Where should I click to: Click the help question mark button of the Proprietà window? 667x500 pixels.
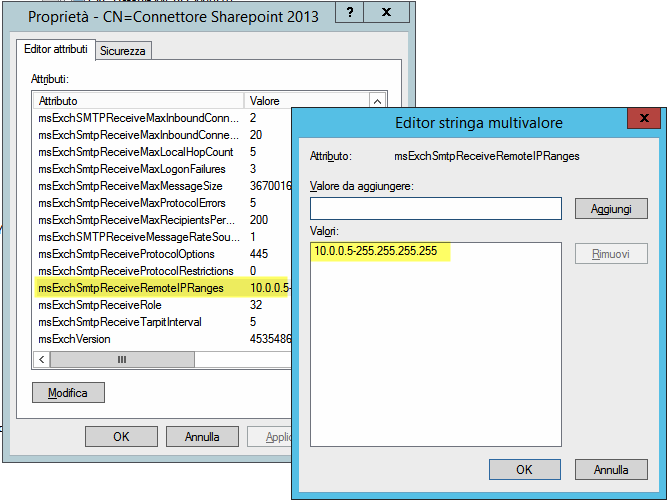350,12
